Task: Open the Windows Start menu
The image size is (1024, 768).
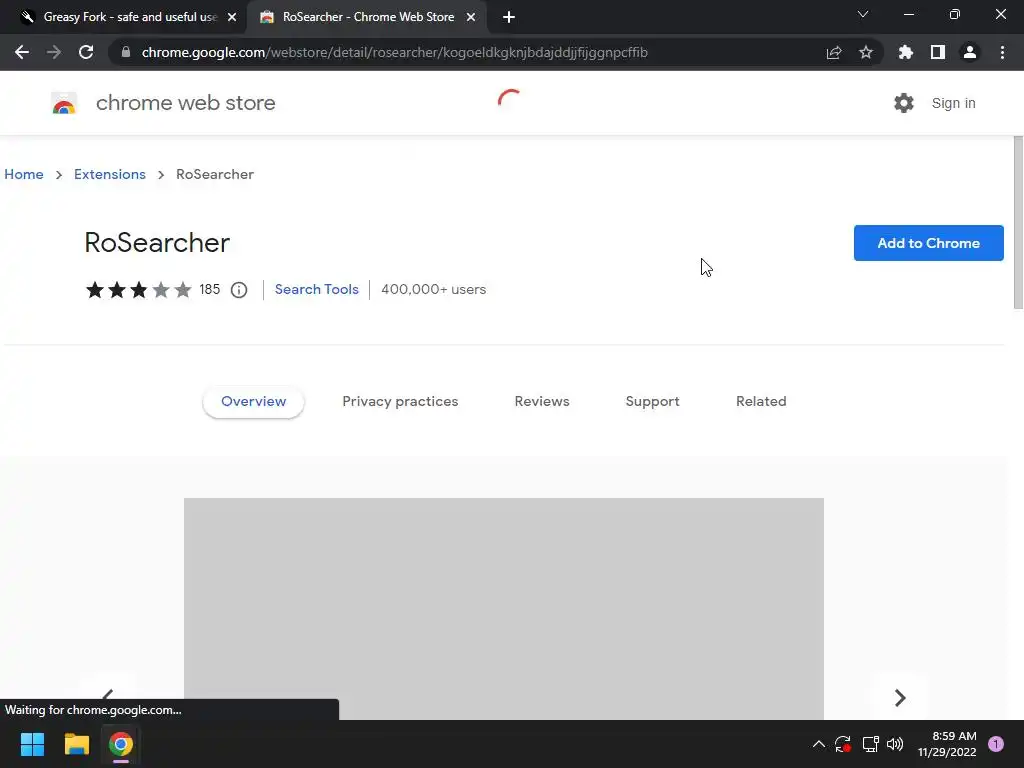Action: pyautogui.click(x=32, y=744)
